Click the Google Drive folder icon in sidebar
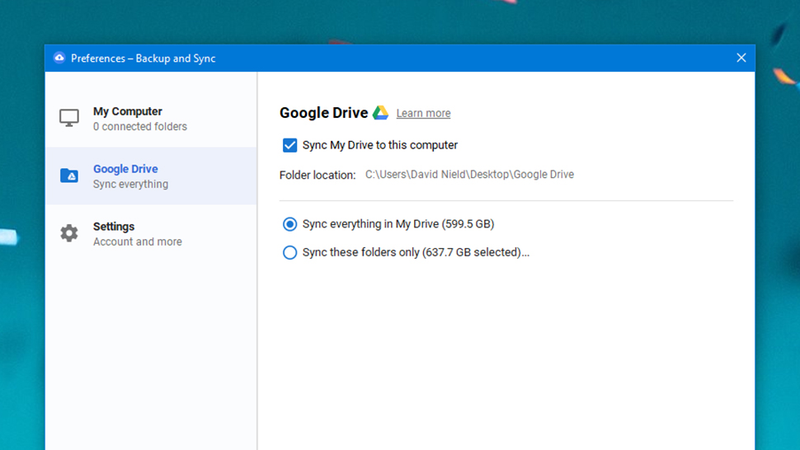The image size is (800, 450). tap(69, 176)
